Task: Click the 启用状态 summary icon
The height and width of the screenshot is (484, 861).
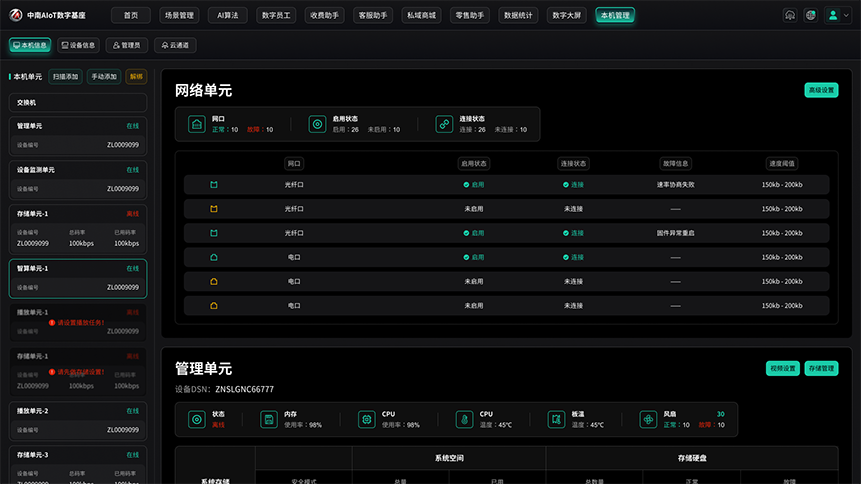Action: [x=317, y=124]
